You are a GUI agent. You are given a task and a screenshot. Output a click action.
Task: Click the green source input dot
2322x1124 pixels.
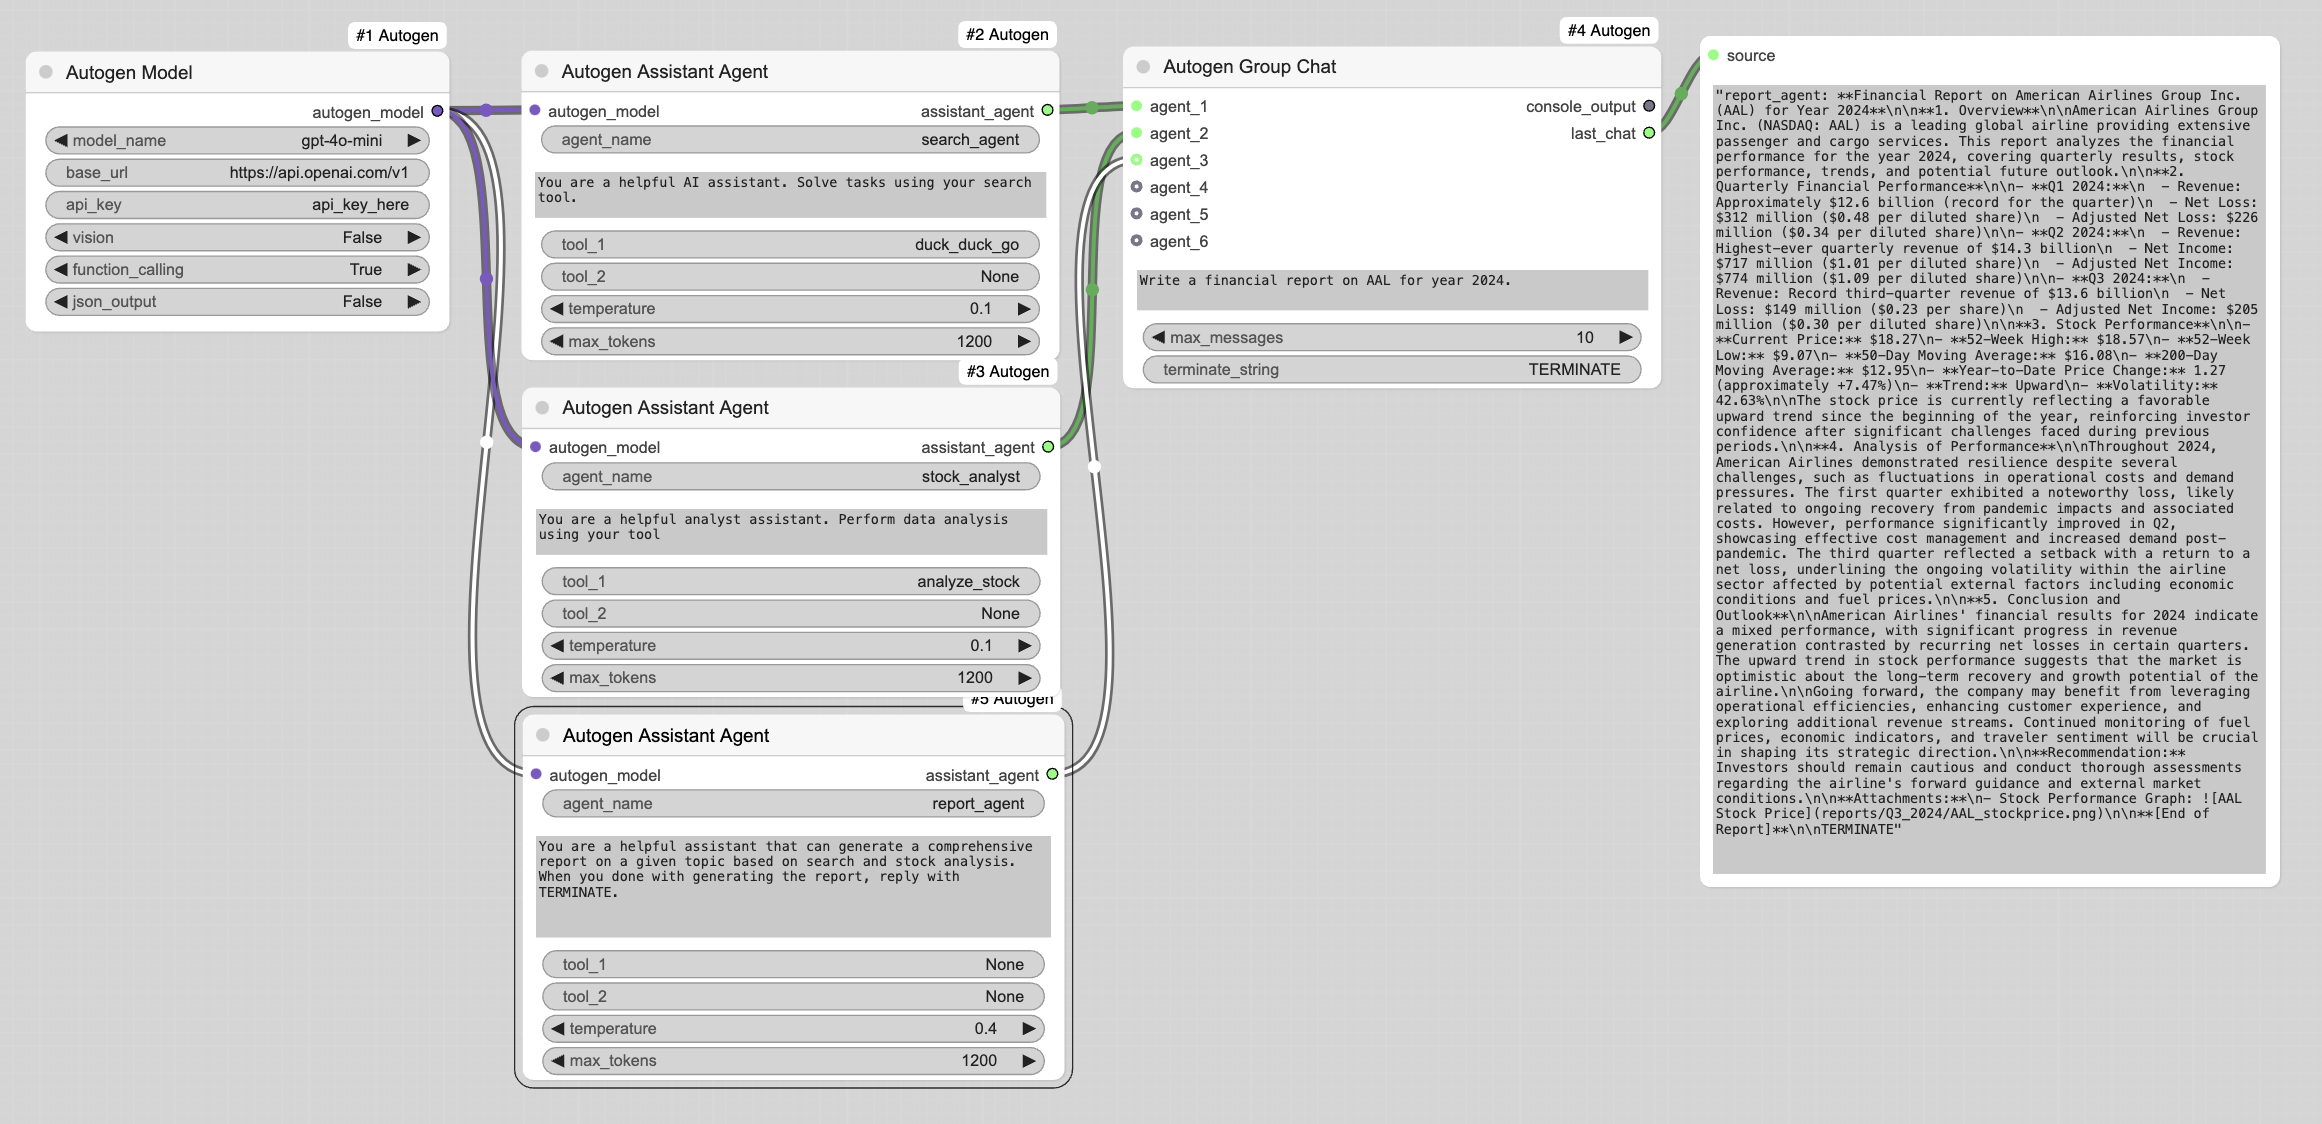1713,56
